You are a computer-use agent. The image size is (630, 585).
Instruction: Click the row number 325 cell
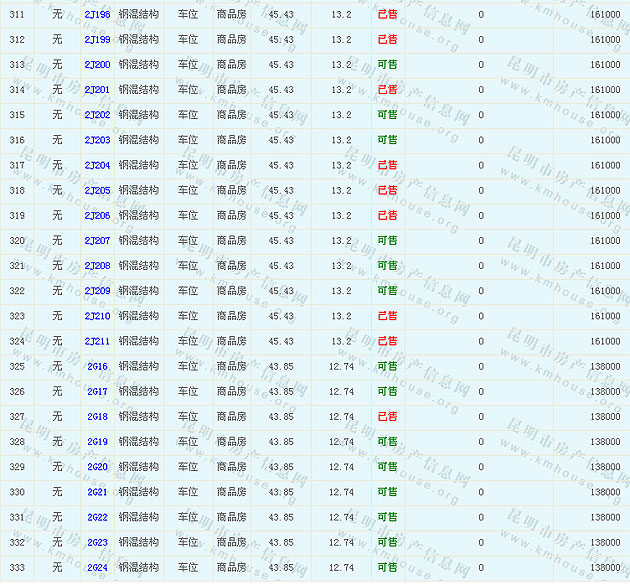pyautogui.click(x=17, y=366)
